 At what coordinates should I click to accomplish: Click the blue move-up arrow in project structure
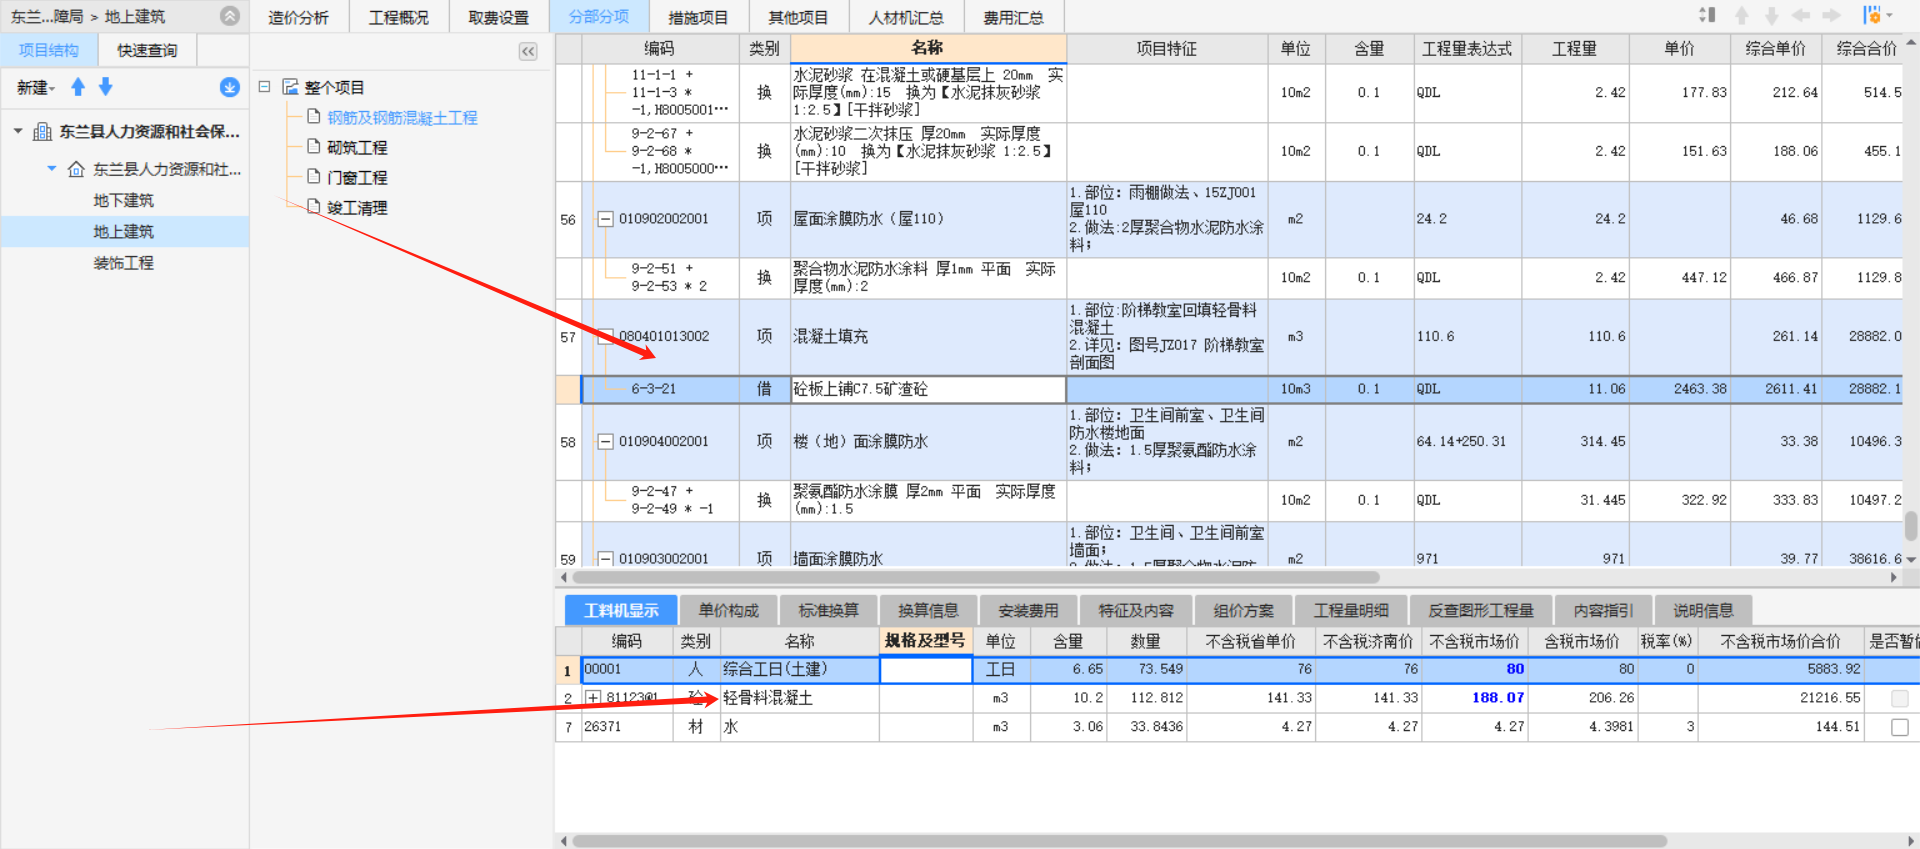(x=78, y=87)
